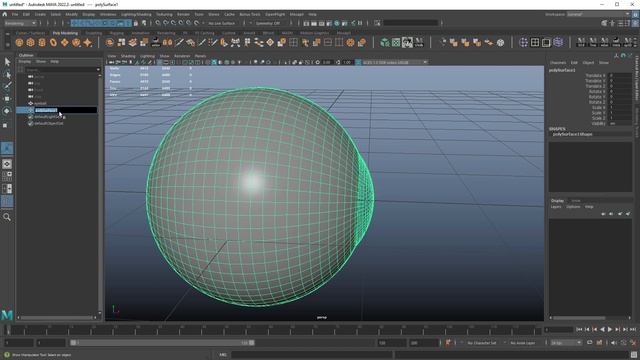
Task: Click the Maya home icon
Action: (x=5, y=14)
